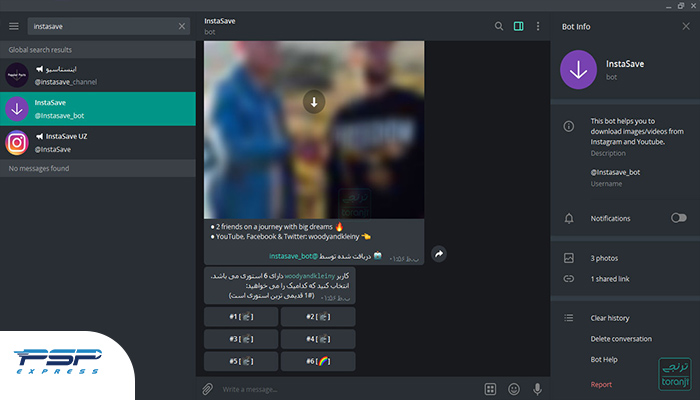Choose story button #2
Screen dimensions: 700x400
coord(318,317)
